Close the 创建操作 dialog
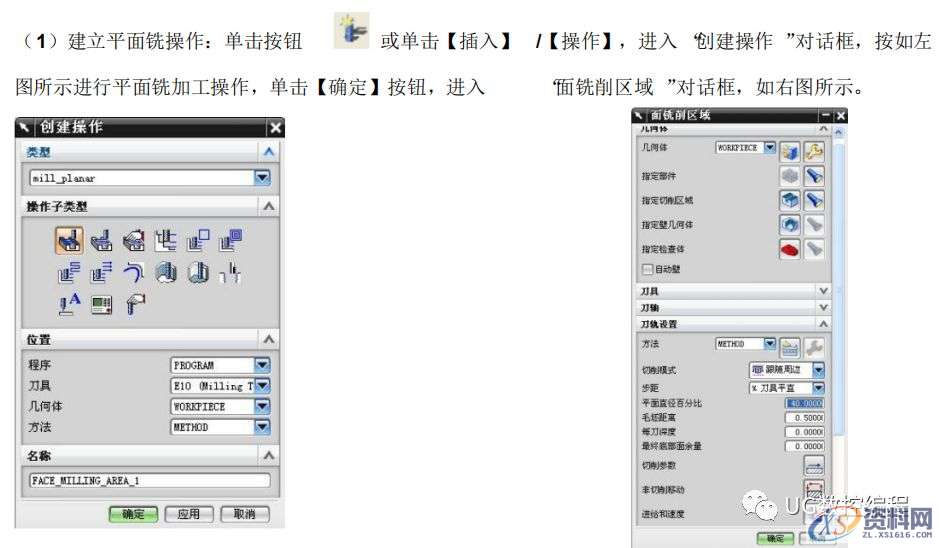Image resolution: width=940 pixels, height=548 pixels. (275, 127)
